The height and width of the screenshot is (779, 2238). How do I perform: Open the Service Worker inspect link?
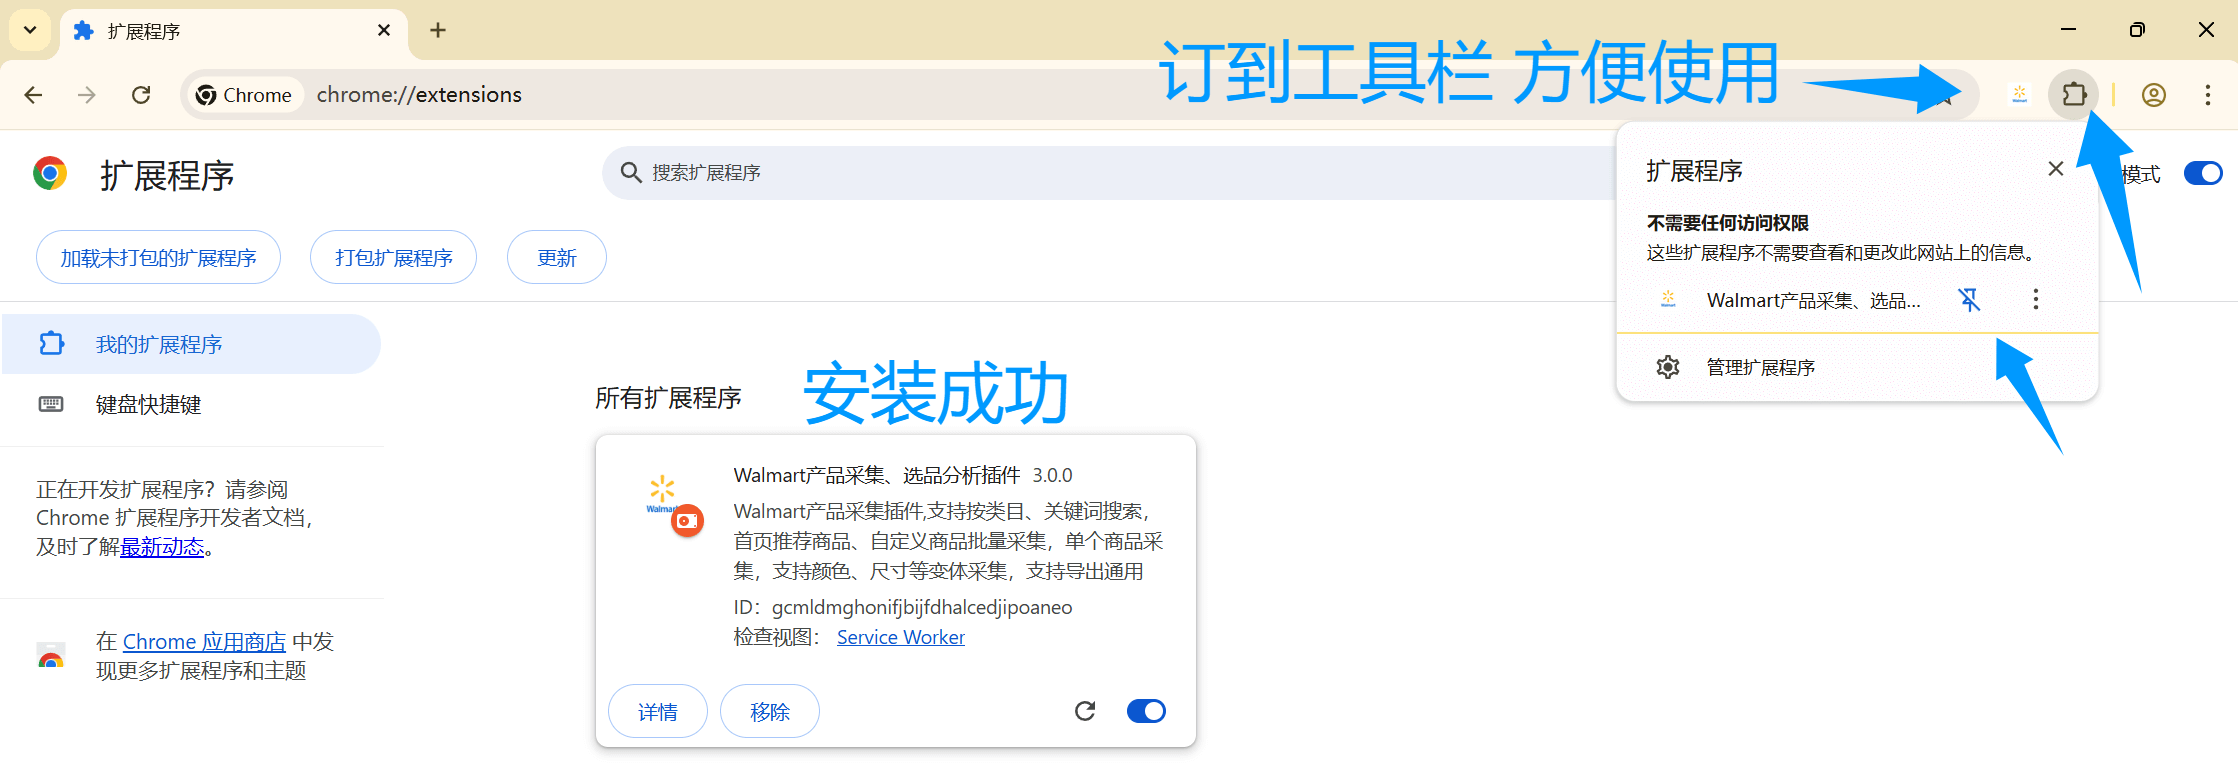tap(901, 637)
